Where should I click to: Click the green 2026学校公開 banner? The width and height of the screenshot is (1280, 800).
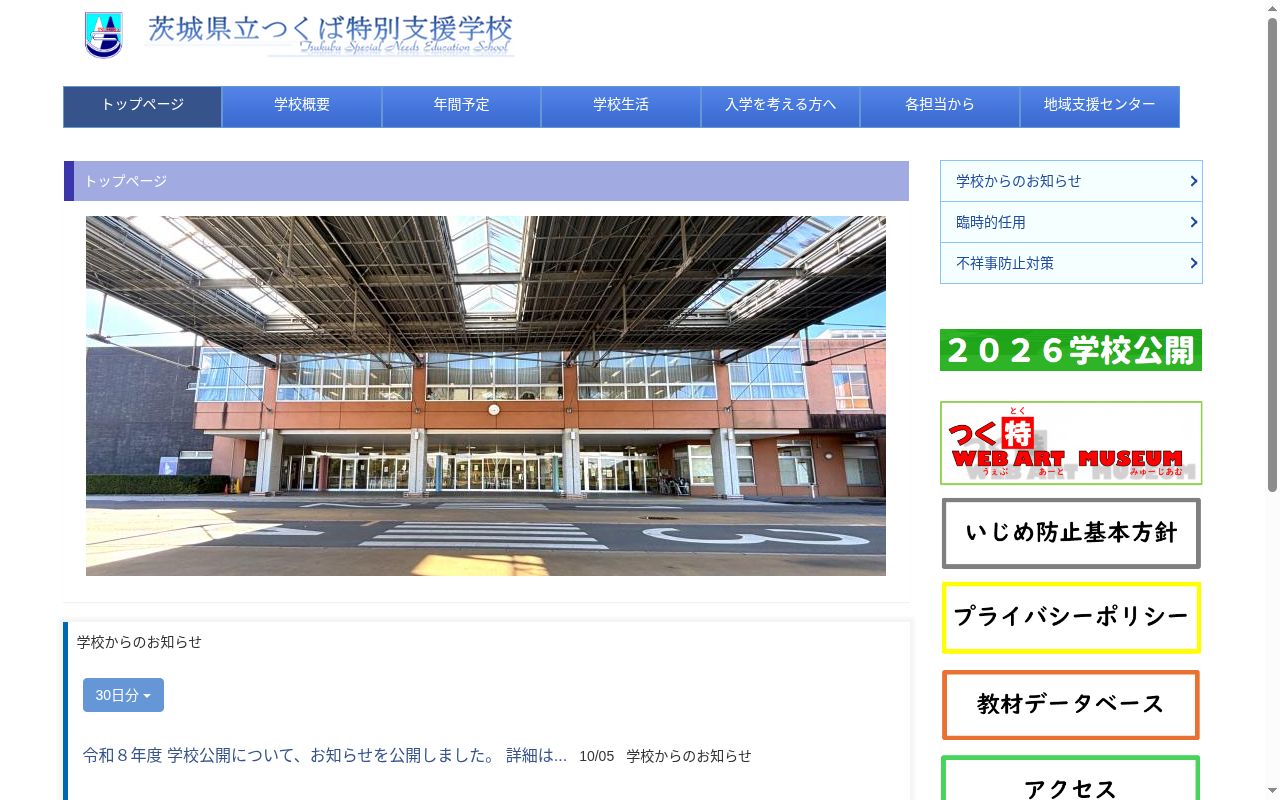tap(1071, 350)
